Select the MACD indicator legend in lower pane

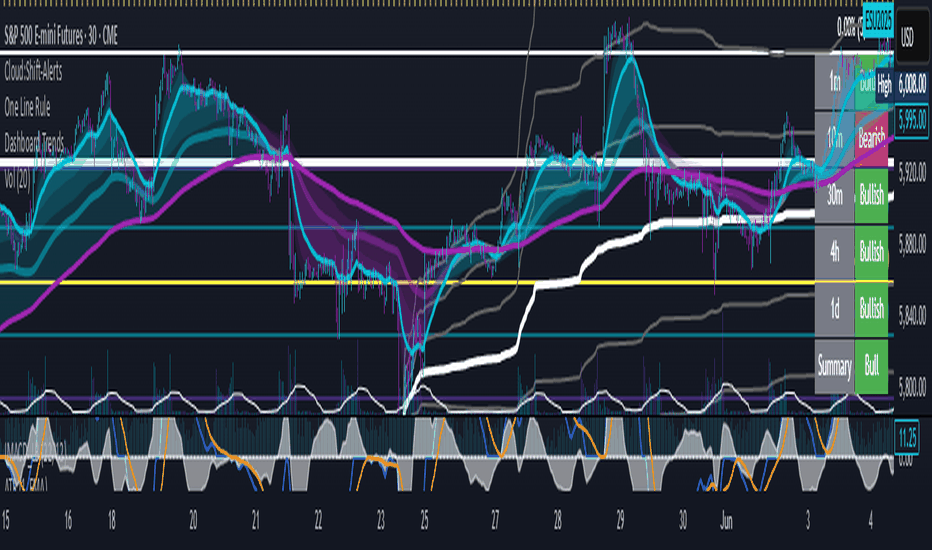[x=34, y=450]
